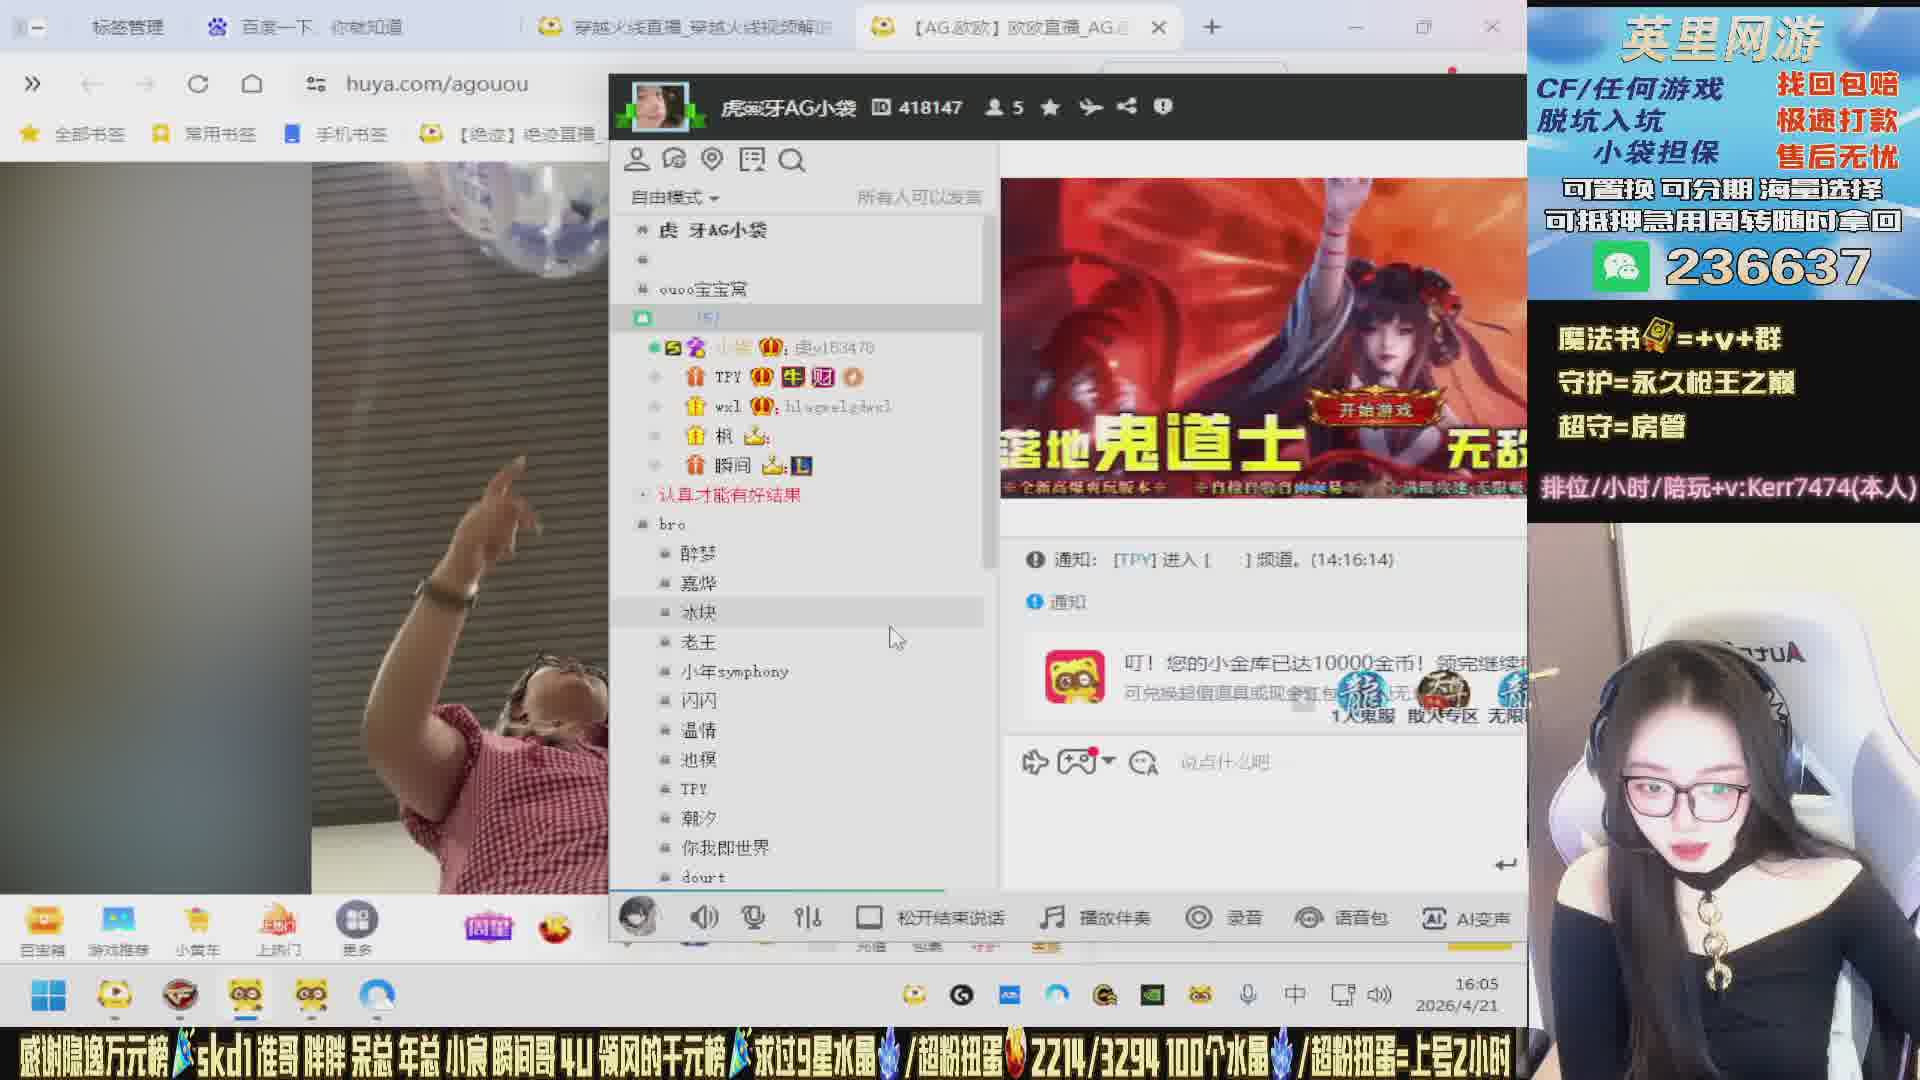1920x1080 pixels.
Task: Click the location pin icon above channel list
Action: tap(712, 159)
